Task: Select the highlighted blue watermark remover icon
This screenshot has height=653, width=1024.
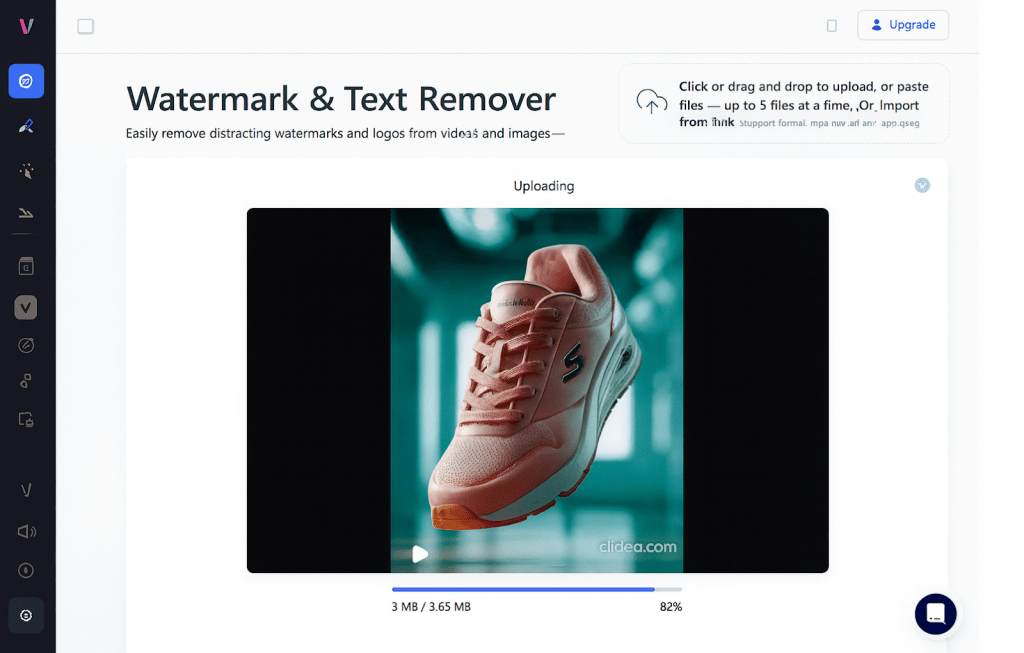Action: pos(26,81)
